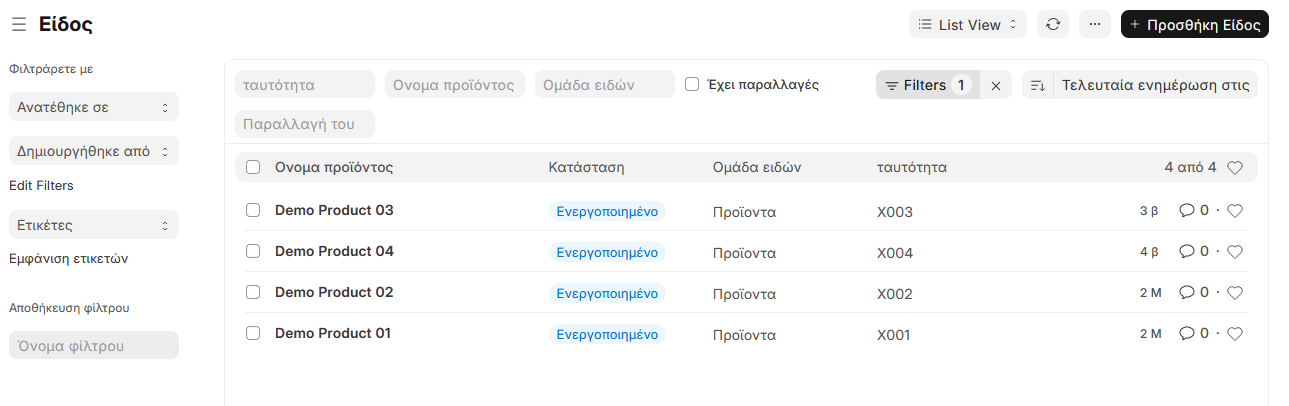The width and height of the screenshot is (1289, 406).
Task: Open Demo Product 03 record
Action: coord(334,210)
